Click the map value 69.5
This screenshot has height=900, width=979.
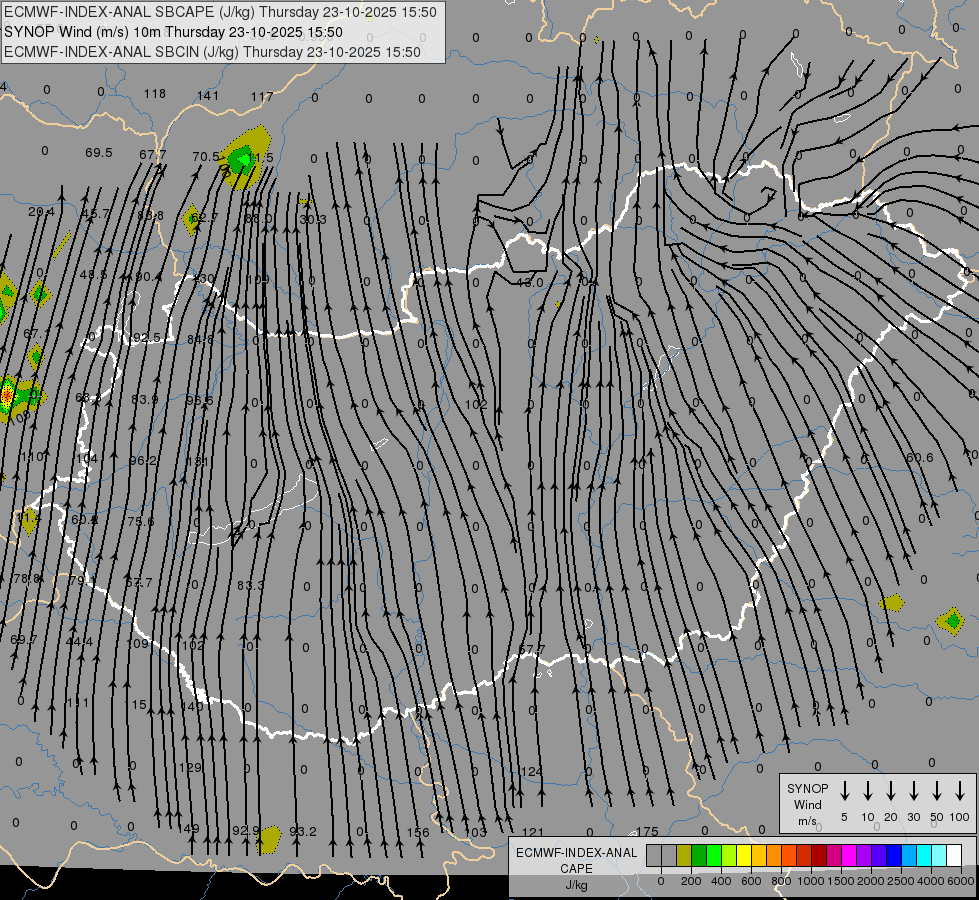click(99, 153)
